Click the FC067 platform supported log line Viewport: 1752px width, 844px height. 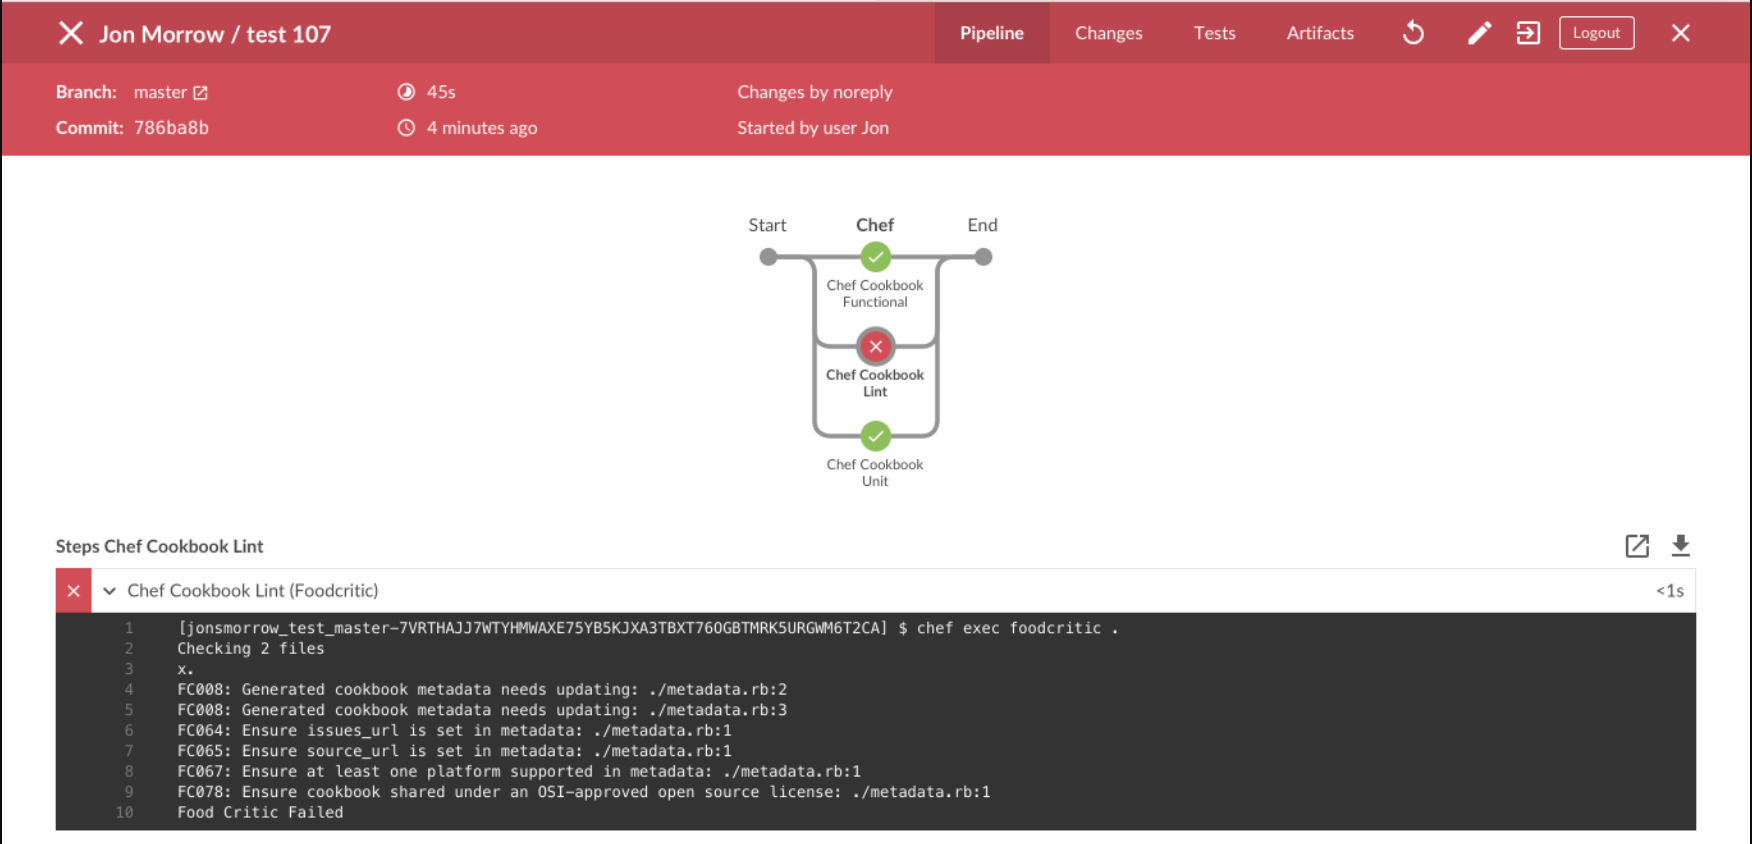tap(519, 771)
